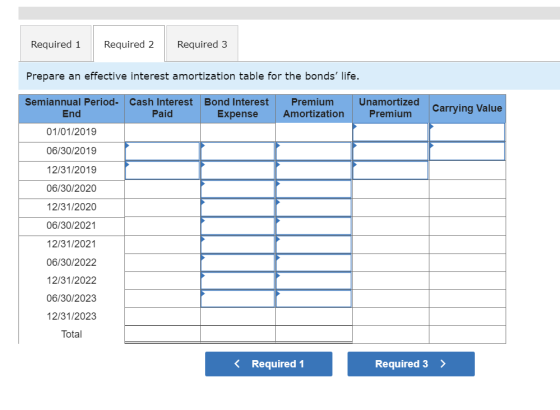Select Premium Amortization cell for 06/30/2022
The image size is (560, 410).
(314, 263)
